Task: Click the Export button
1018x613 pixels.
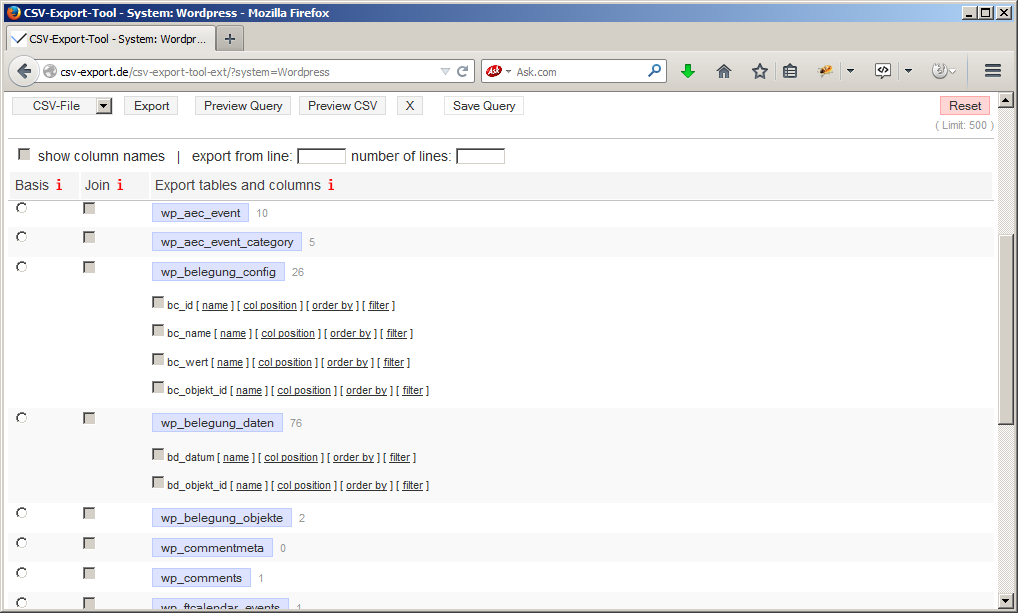Action: (x=151, y=106)
